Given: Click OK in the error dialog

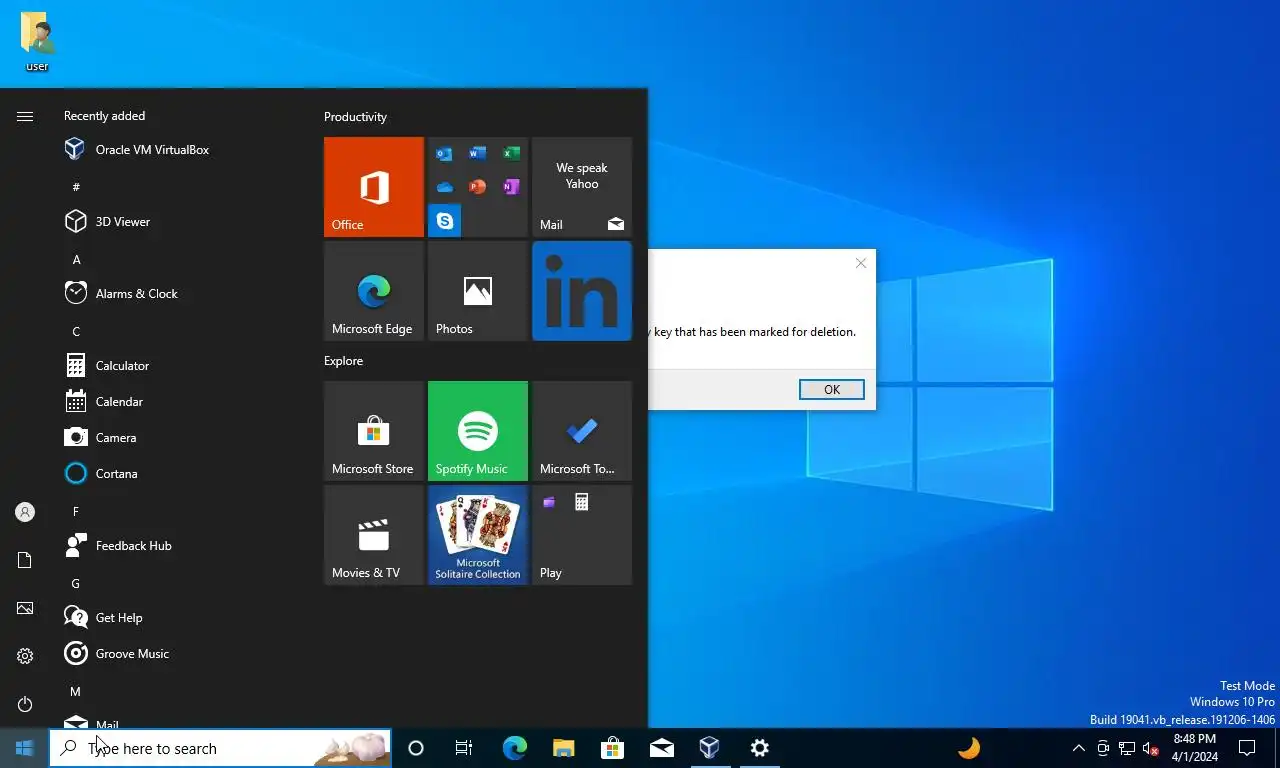Looking at the screenshot, I should (832, 390).
